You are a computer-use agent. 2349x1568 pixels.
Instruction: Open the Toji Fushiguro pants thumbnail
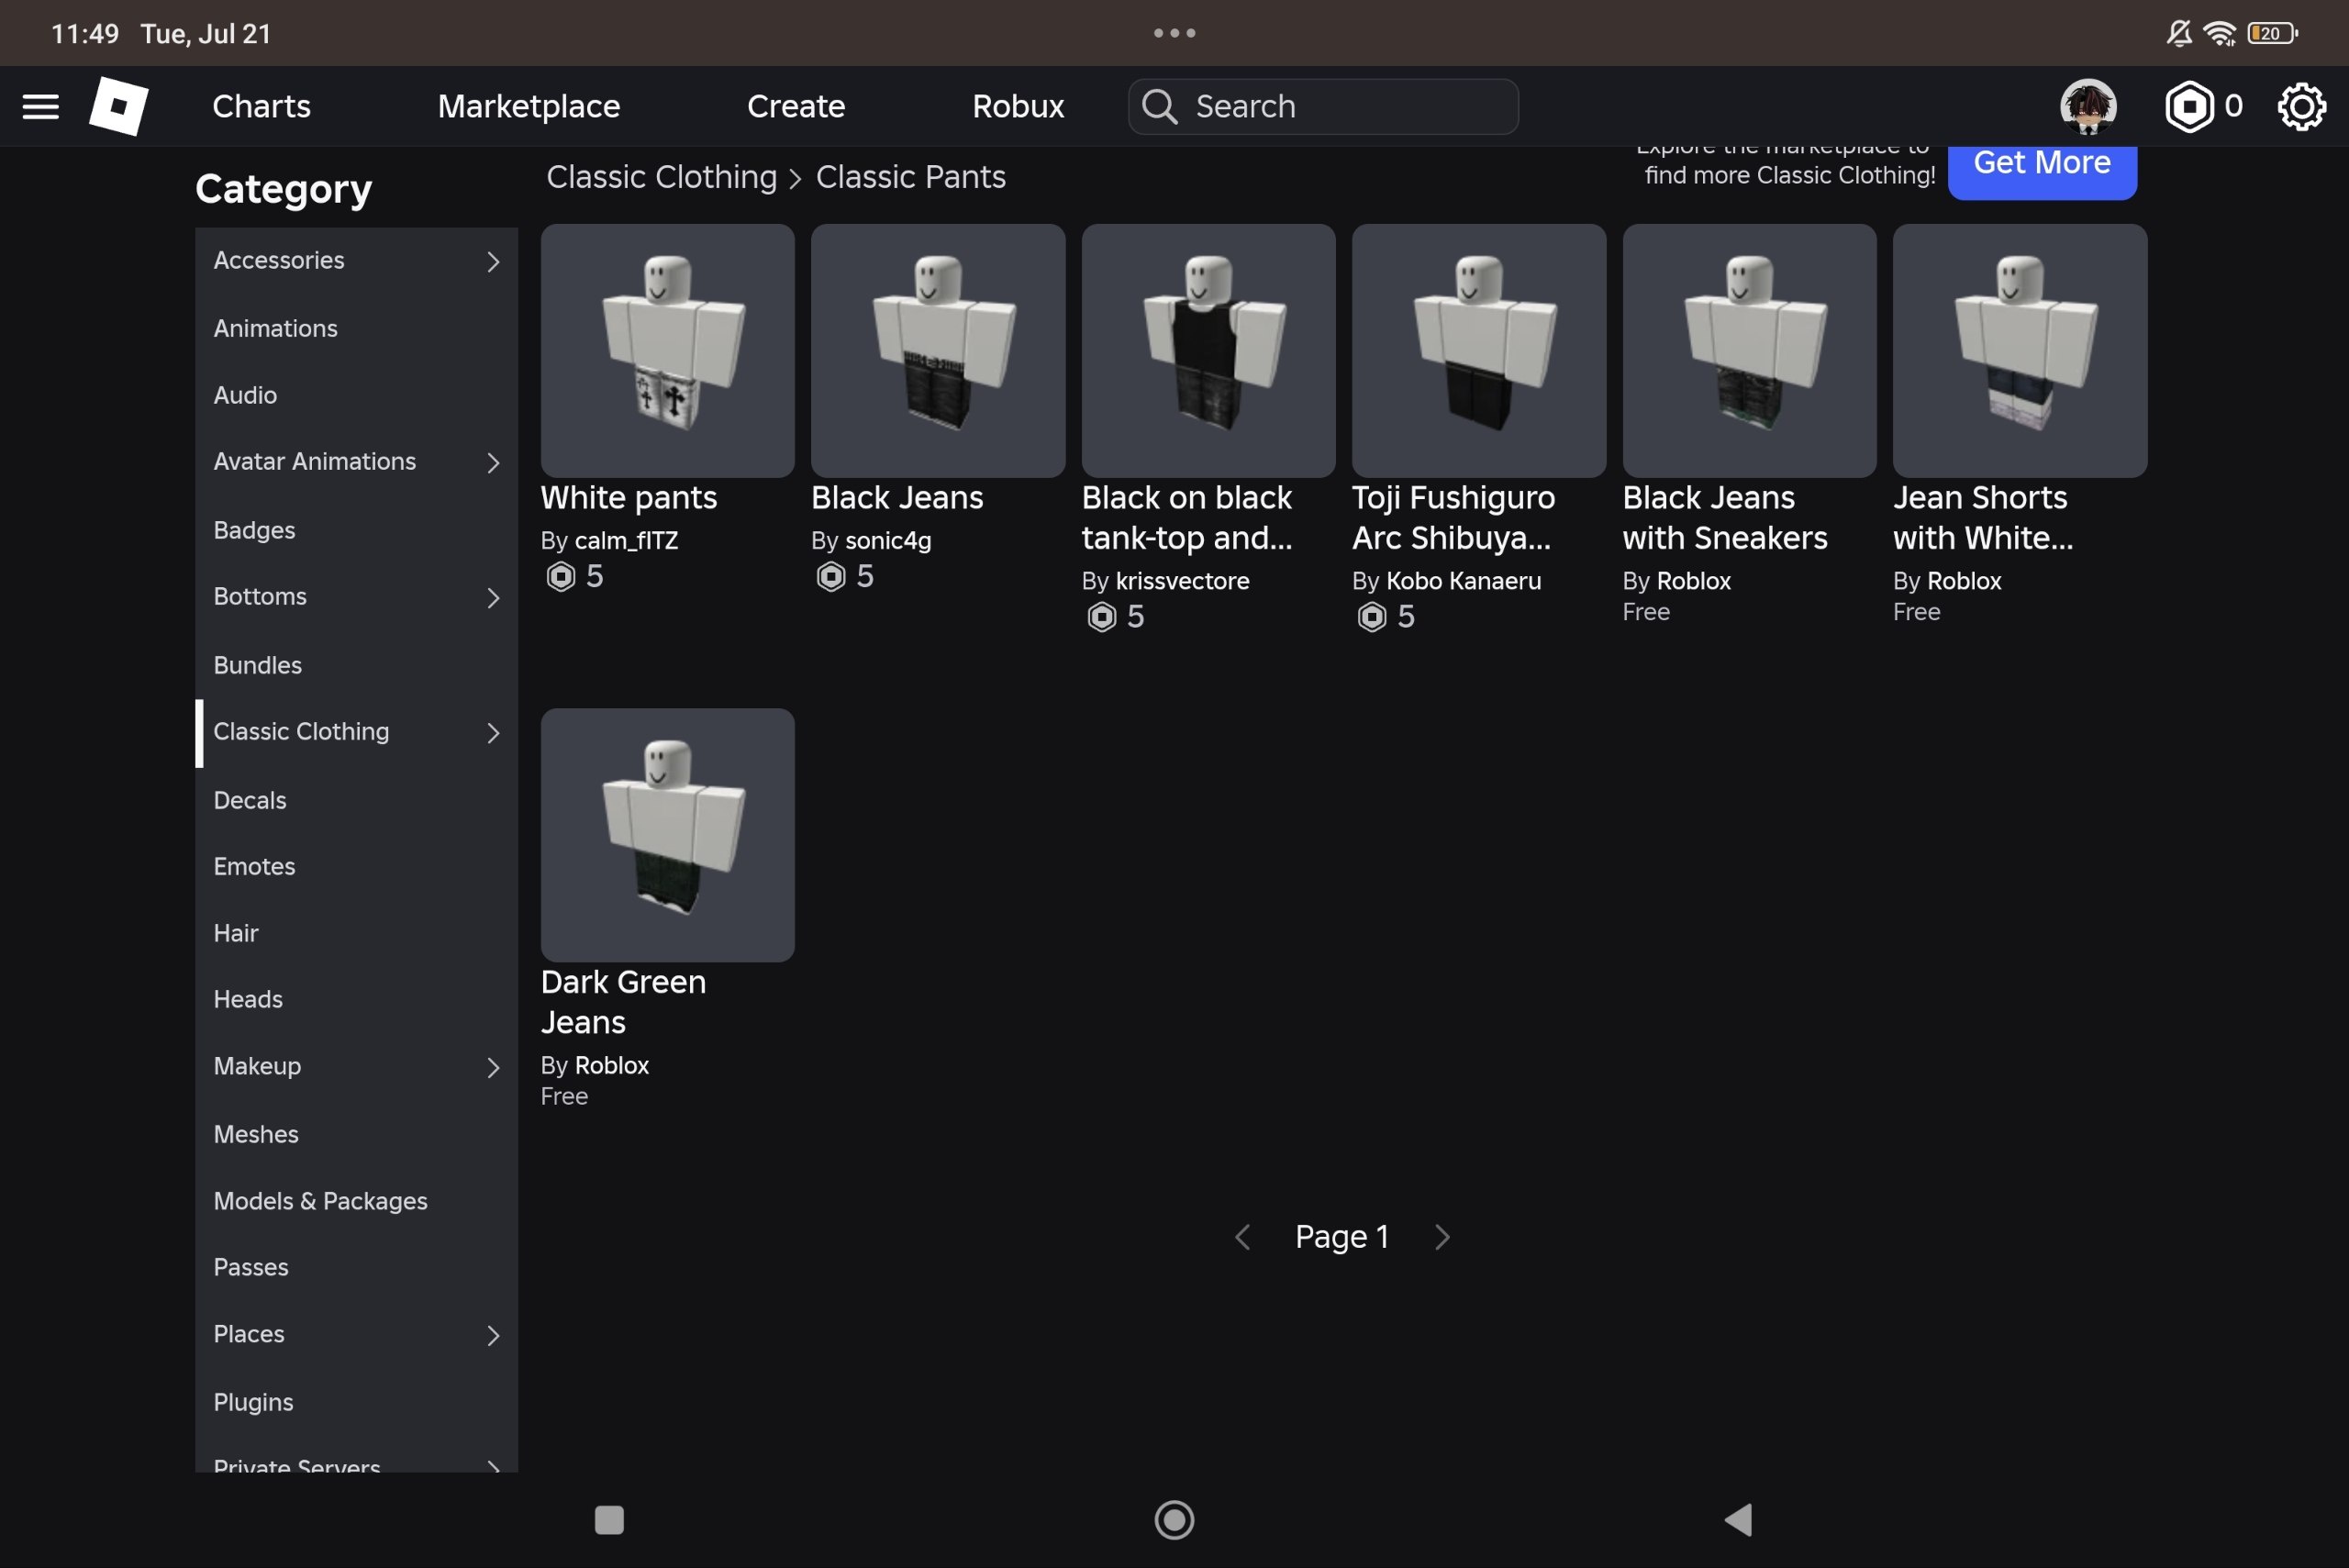(1479, 351)
